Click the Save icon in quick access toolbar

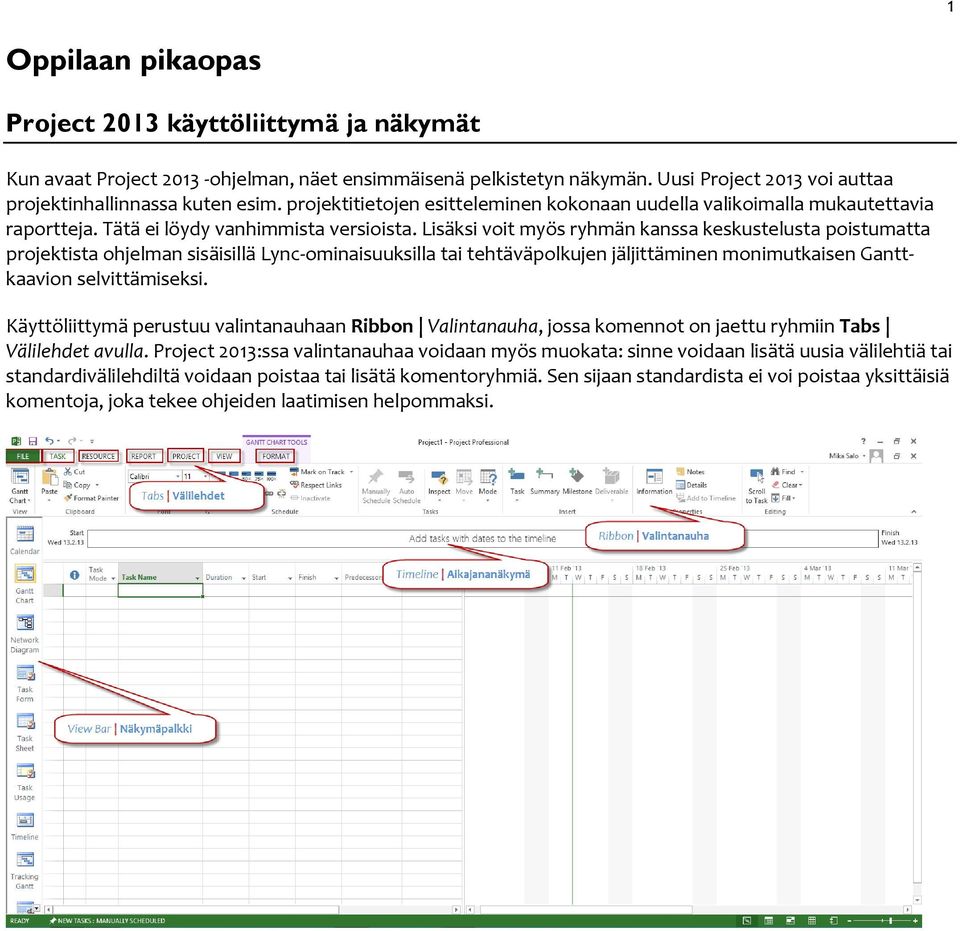32,441
